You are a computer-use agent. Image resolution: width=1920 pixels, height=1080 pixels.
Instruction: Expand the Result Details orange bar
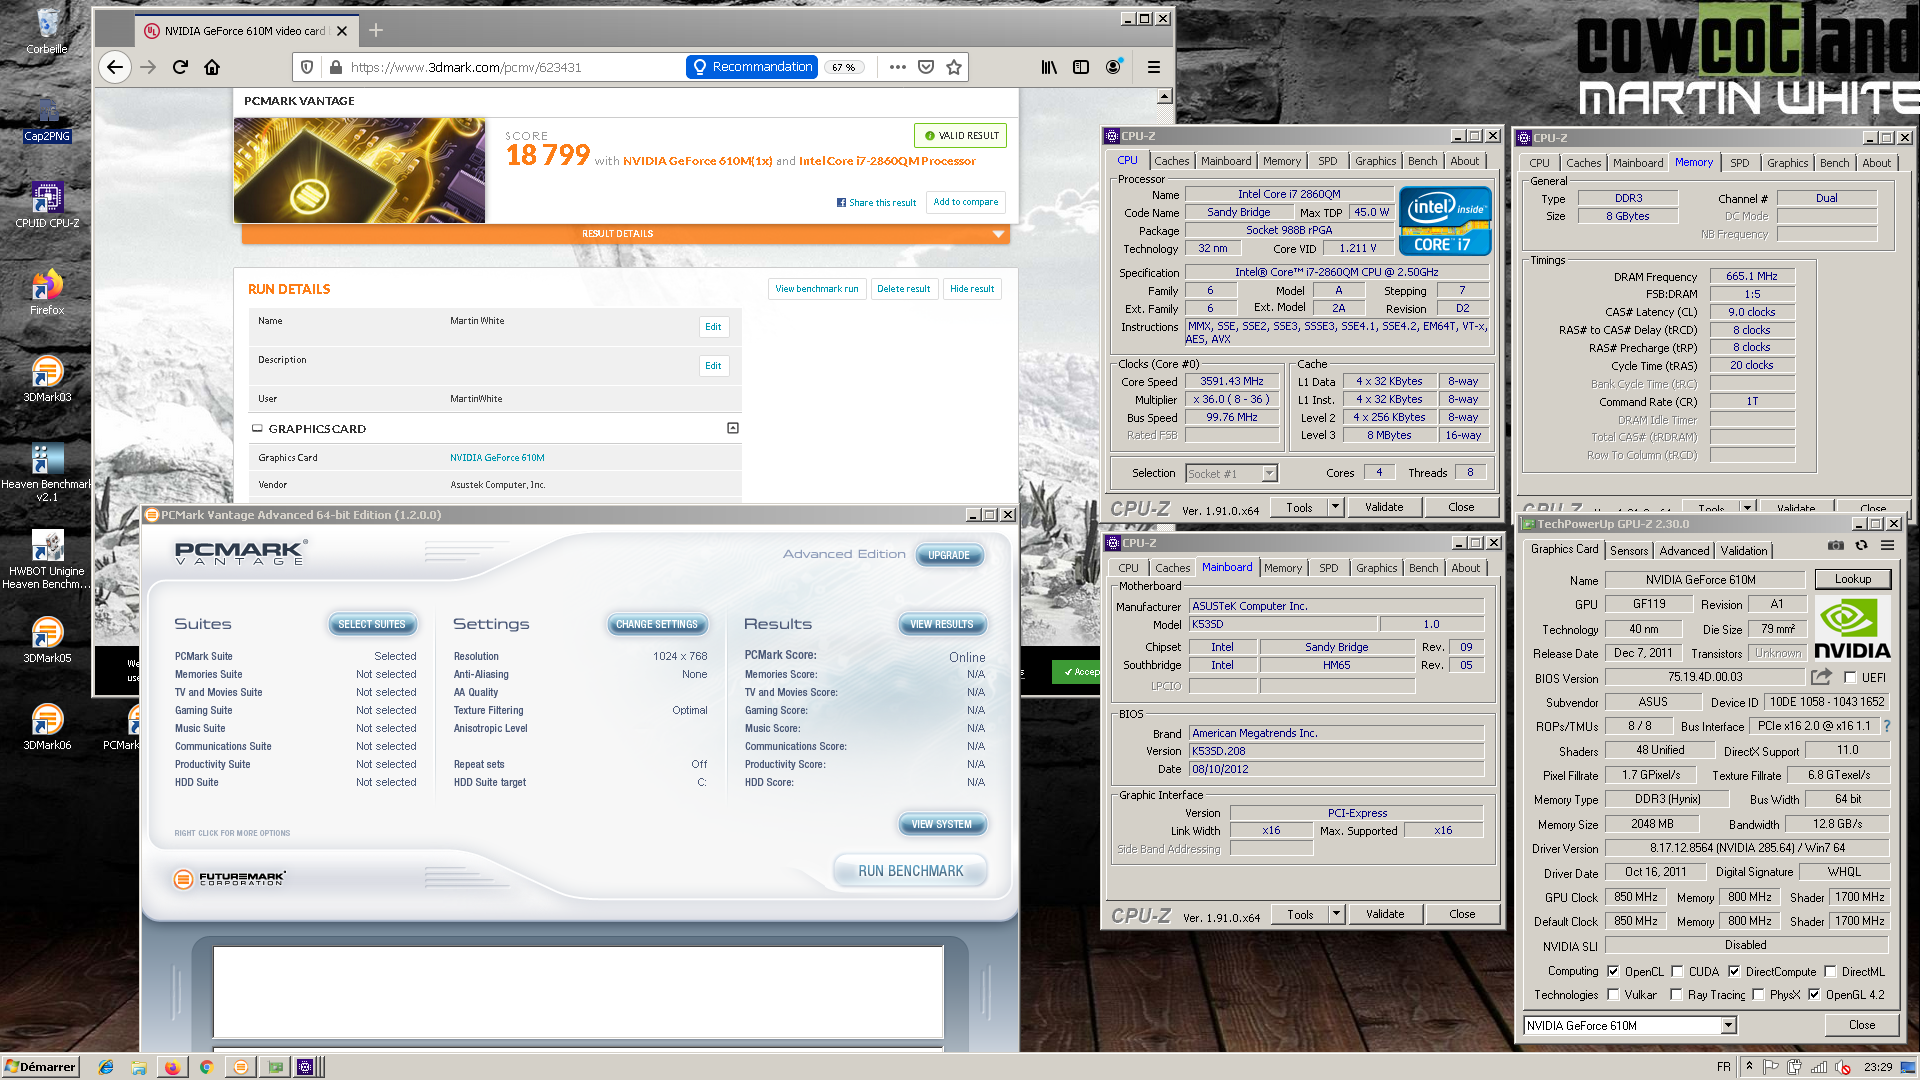[x=625, y=233]
